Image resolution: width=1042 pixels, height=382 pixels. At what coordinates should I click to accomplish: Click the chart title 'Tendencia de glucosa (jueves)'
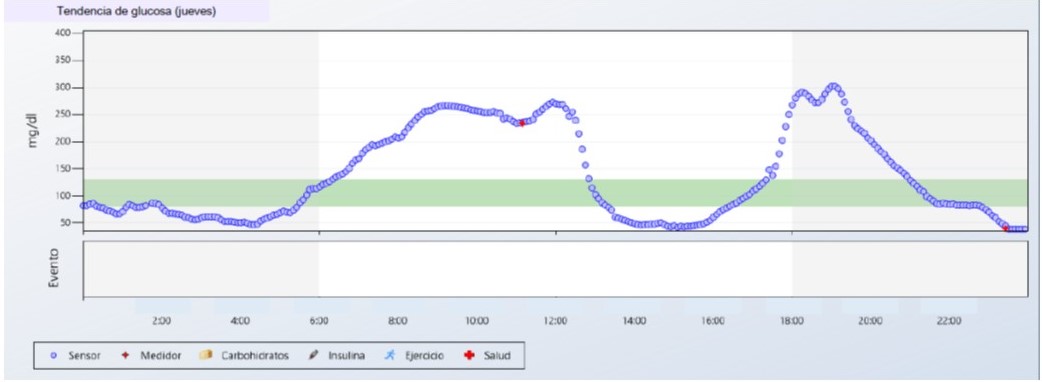[136, 11]
